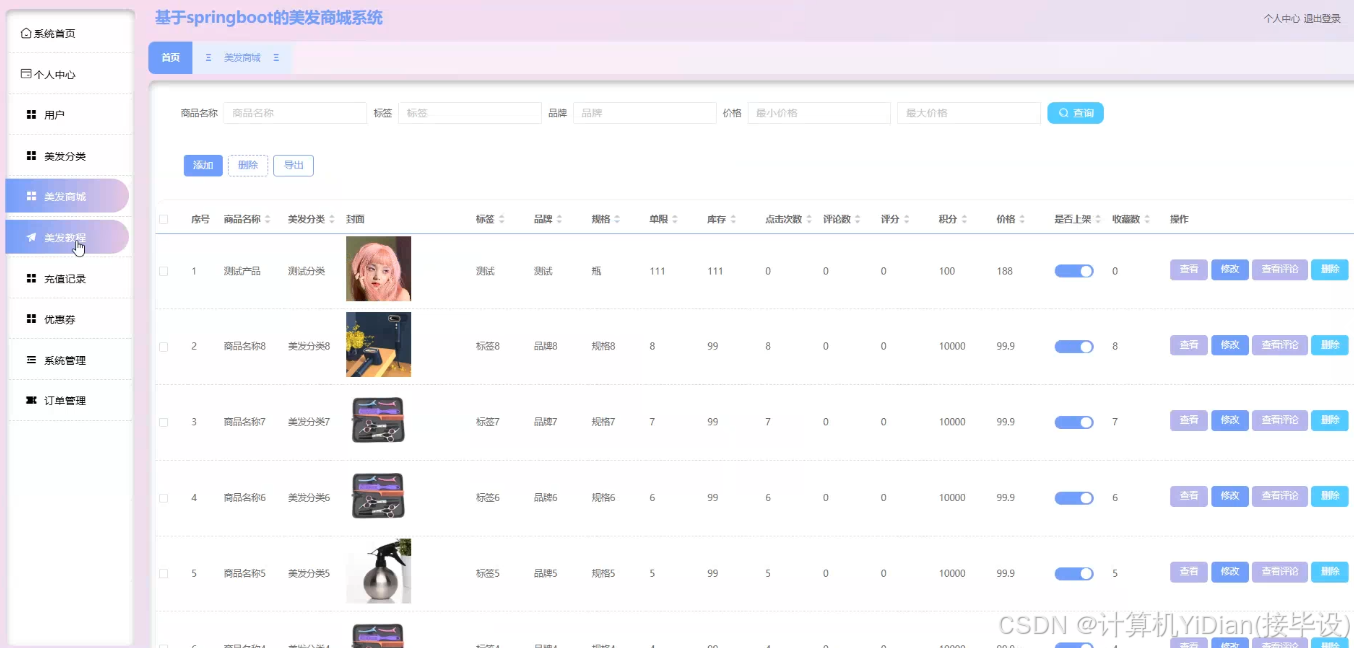
Task: Switch to the 美发商城 tab
Action: click(x=242, y=58)
